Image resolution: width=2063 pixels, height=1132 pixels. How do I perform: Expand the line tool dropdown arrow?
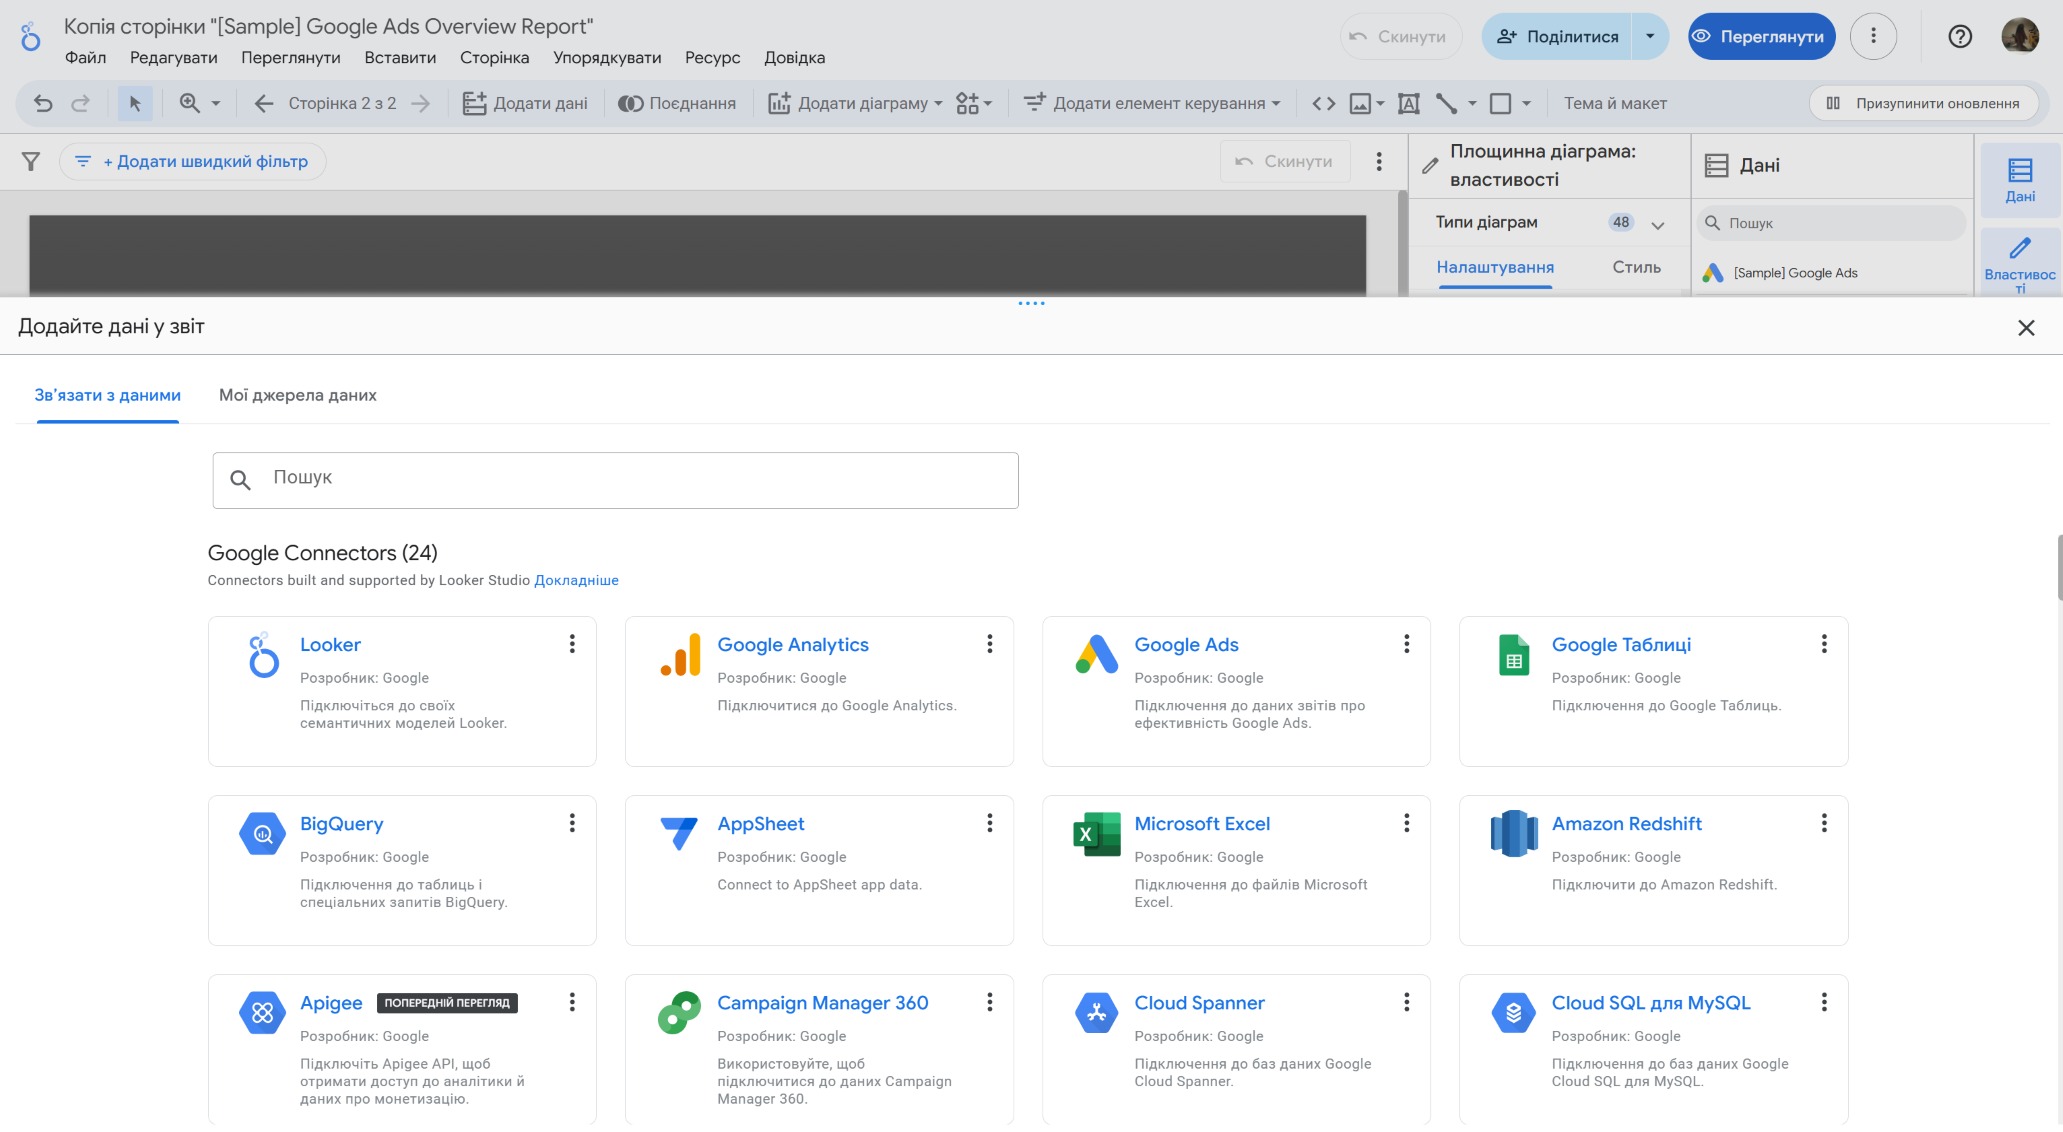(x=1472, y=103)
